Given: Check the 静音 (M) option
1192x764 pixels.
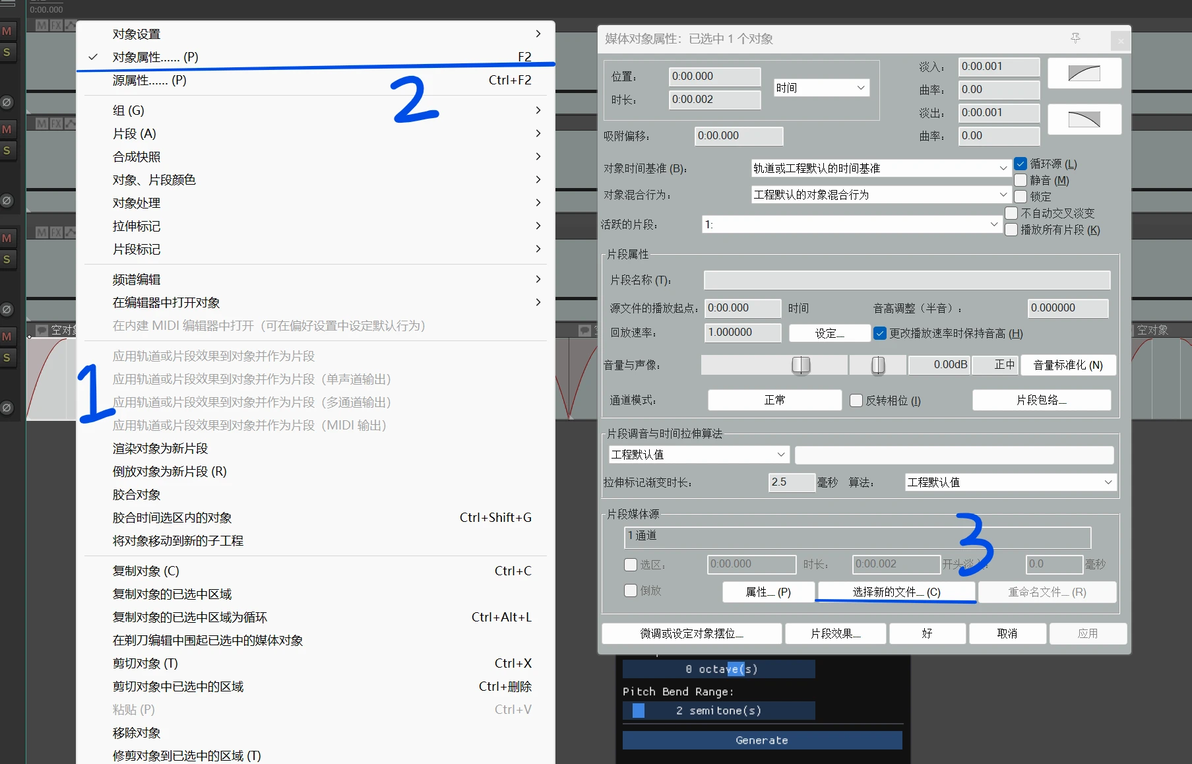Looking at the screenshot, I should pyautogui.click(x=1020, y=180).
